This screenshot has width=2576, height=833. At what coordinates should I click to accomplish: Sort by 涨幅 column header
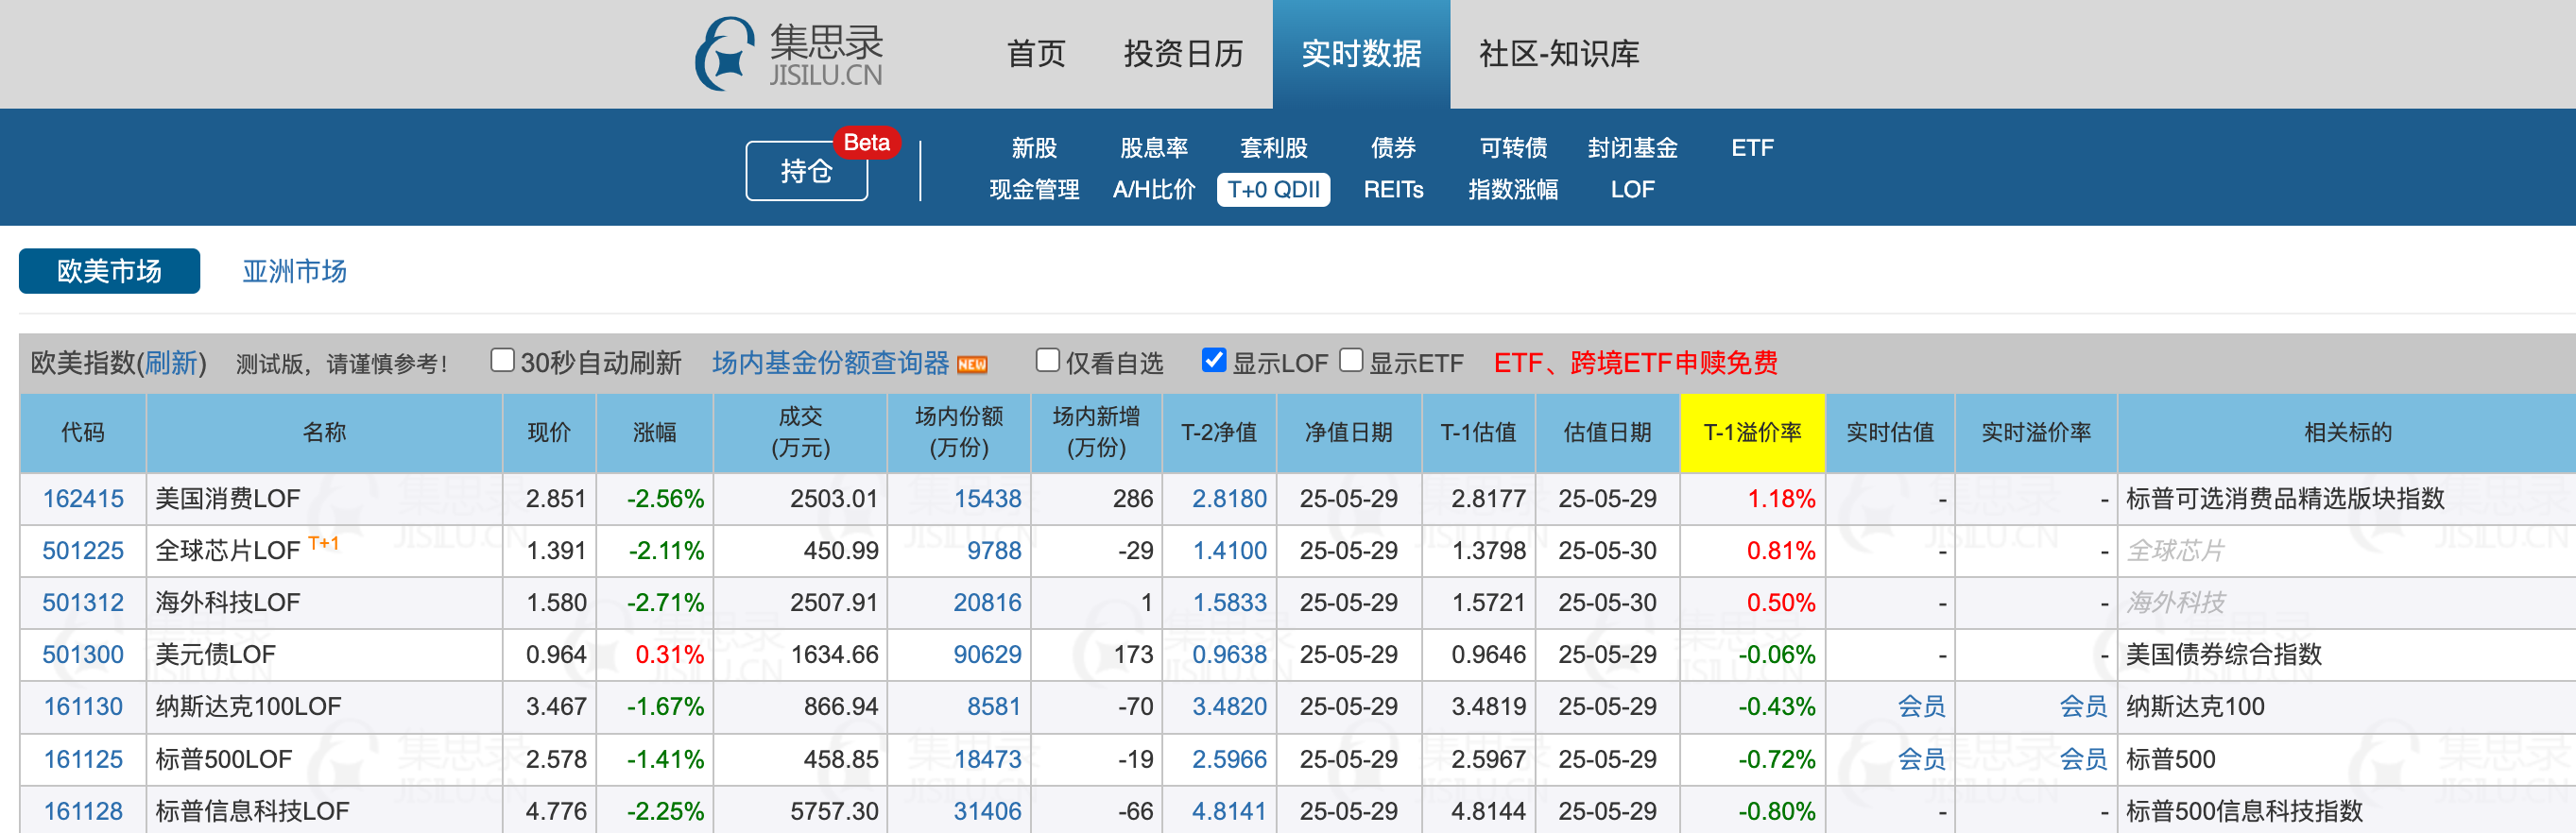654,432
